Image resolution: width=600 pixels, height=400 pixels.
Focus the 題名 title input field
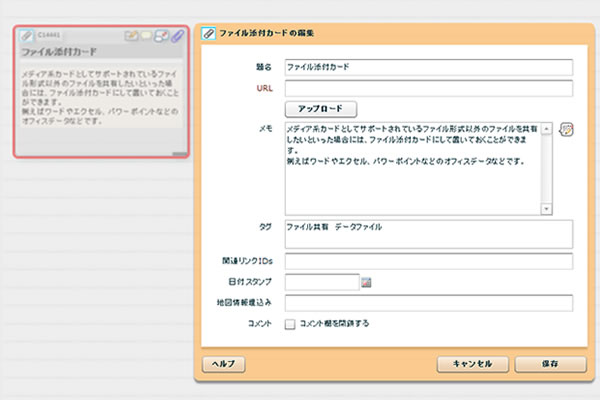[428, 68]
